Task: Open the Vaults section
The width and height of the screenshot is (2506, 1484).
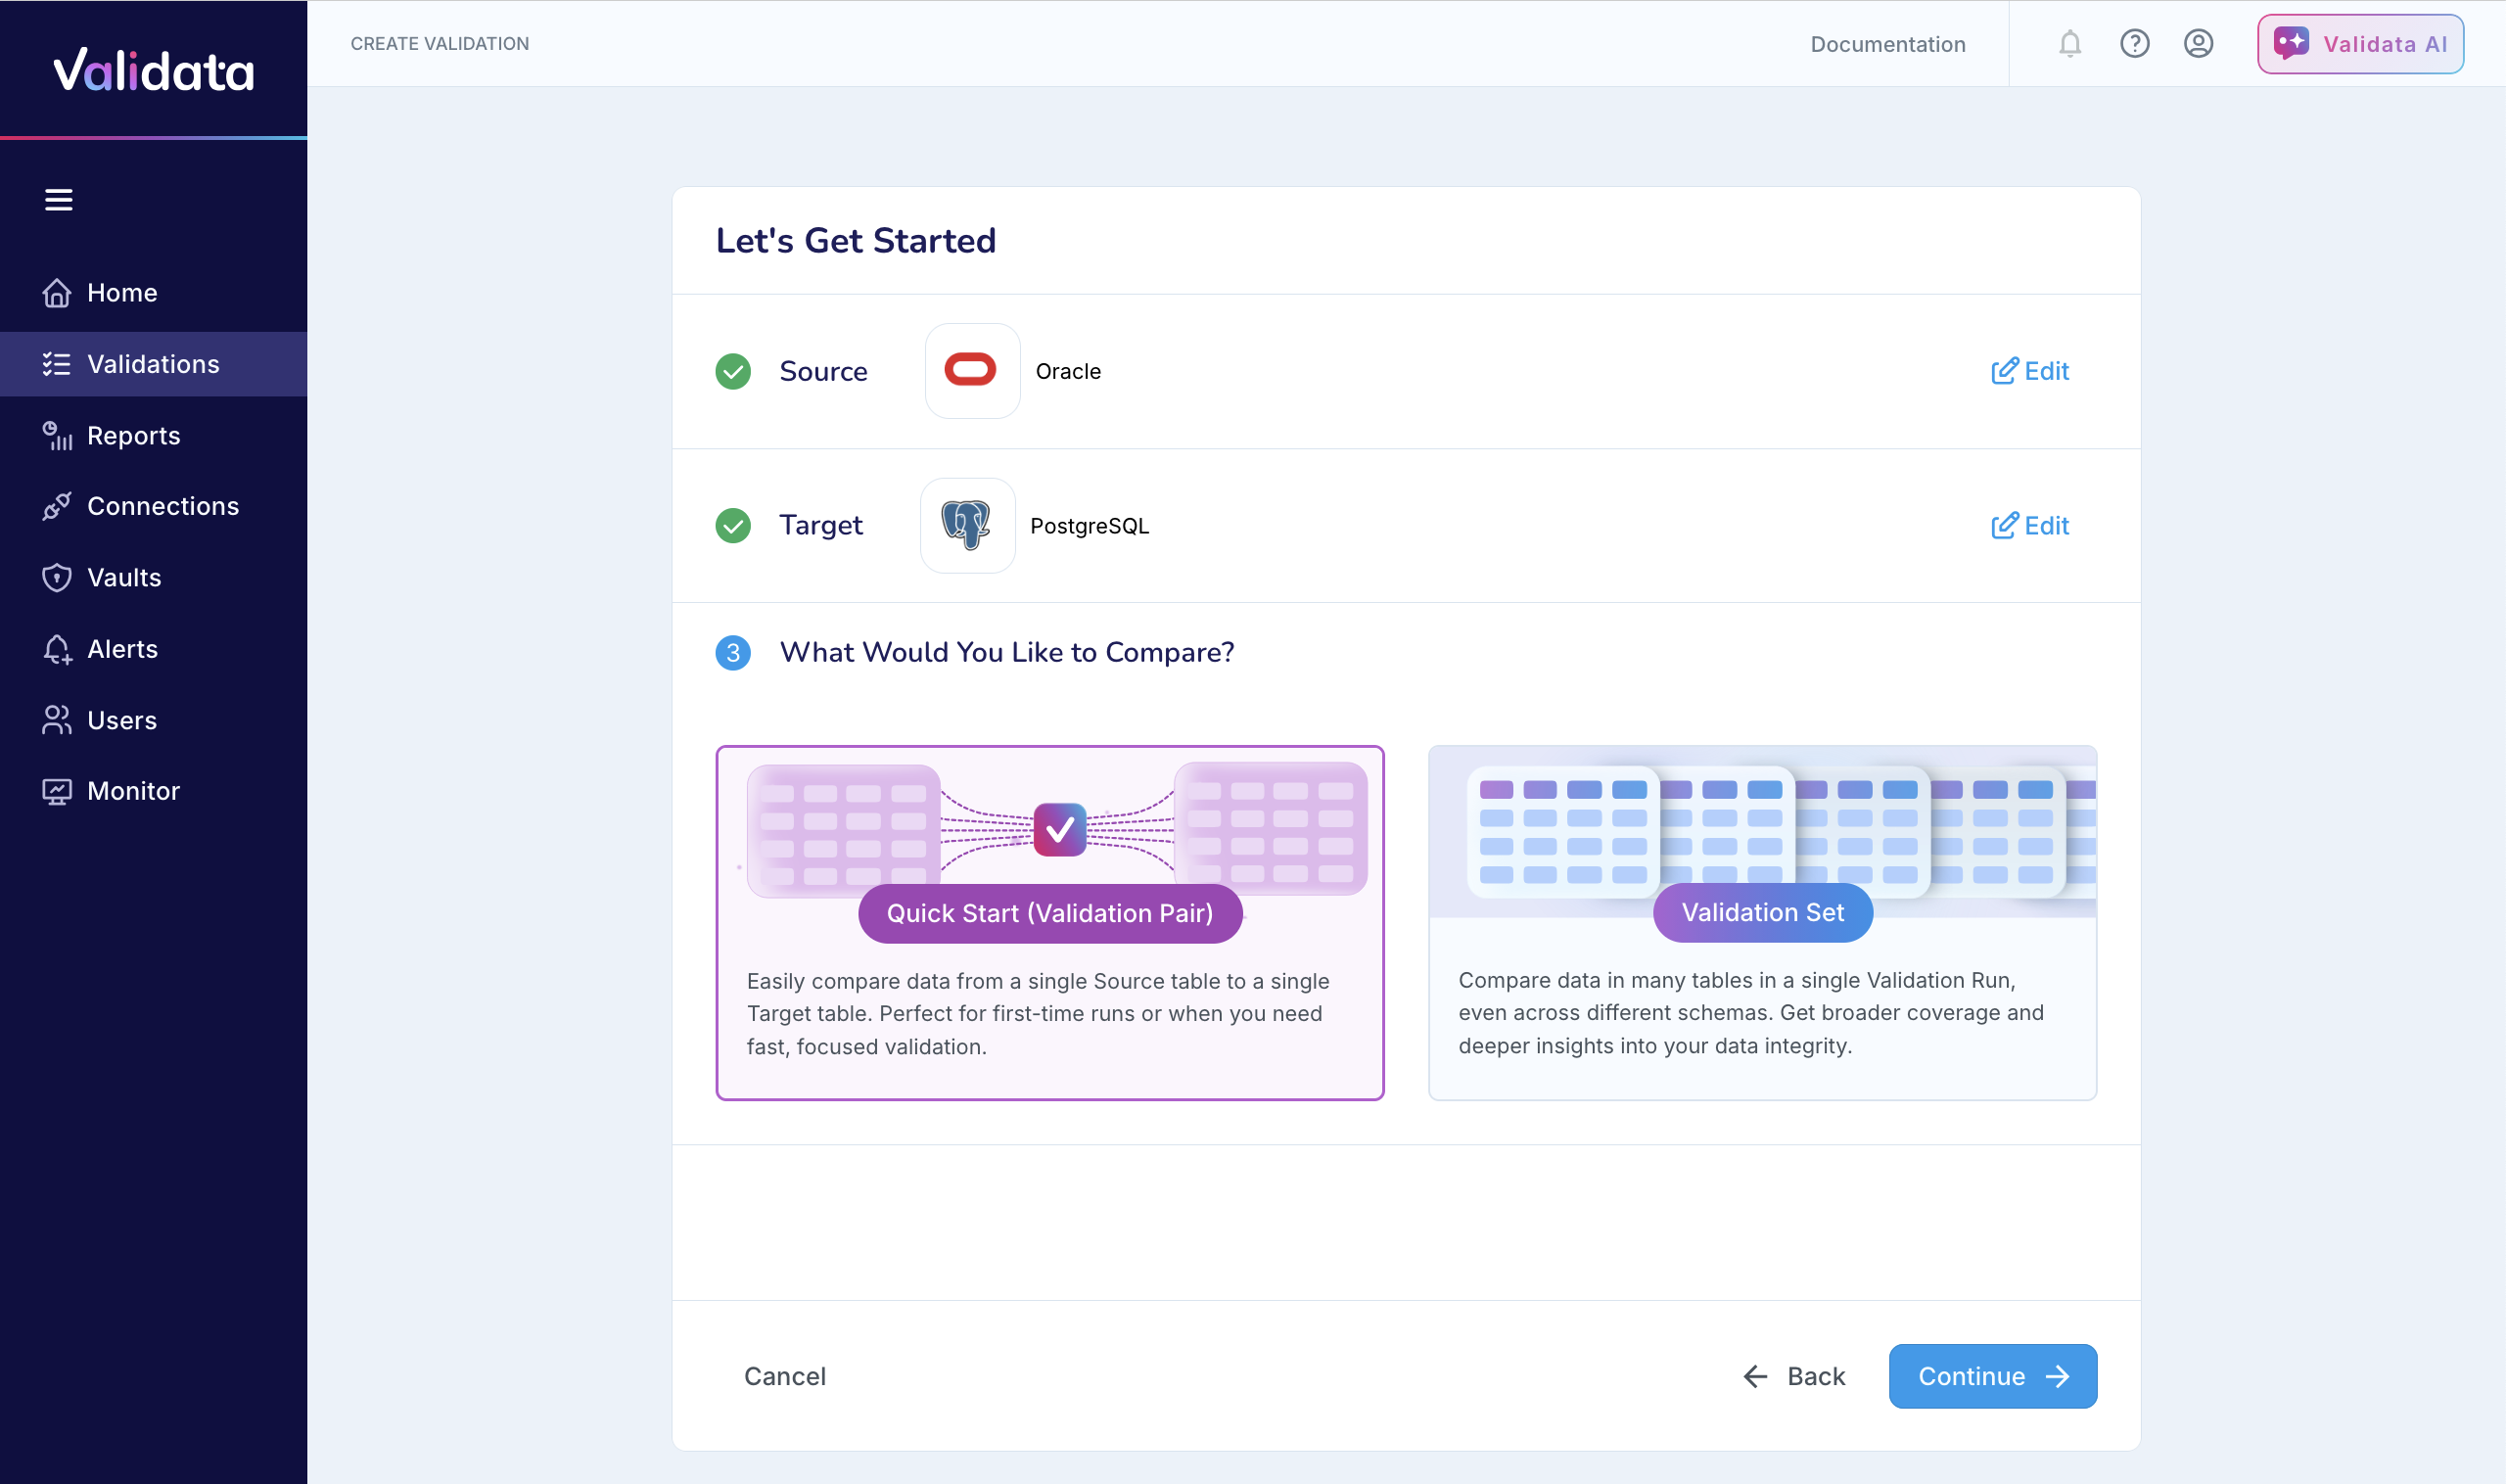Action: pos(123,577)
